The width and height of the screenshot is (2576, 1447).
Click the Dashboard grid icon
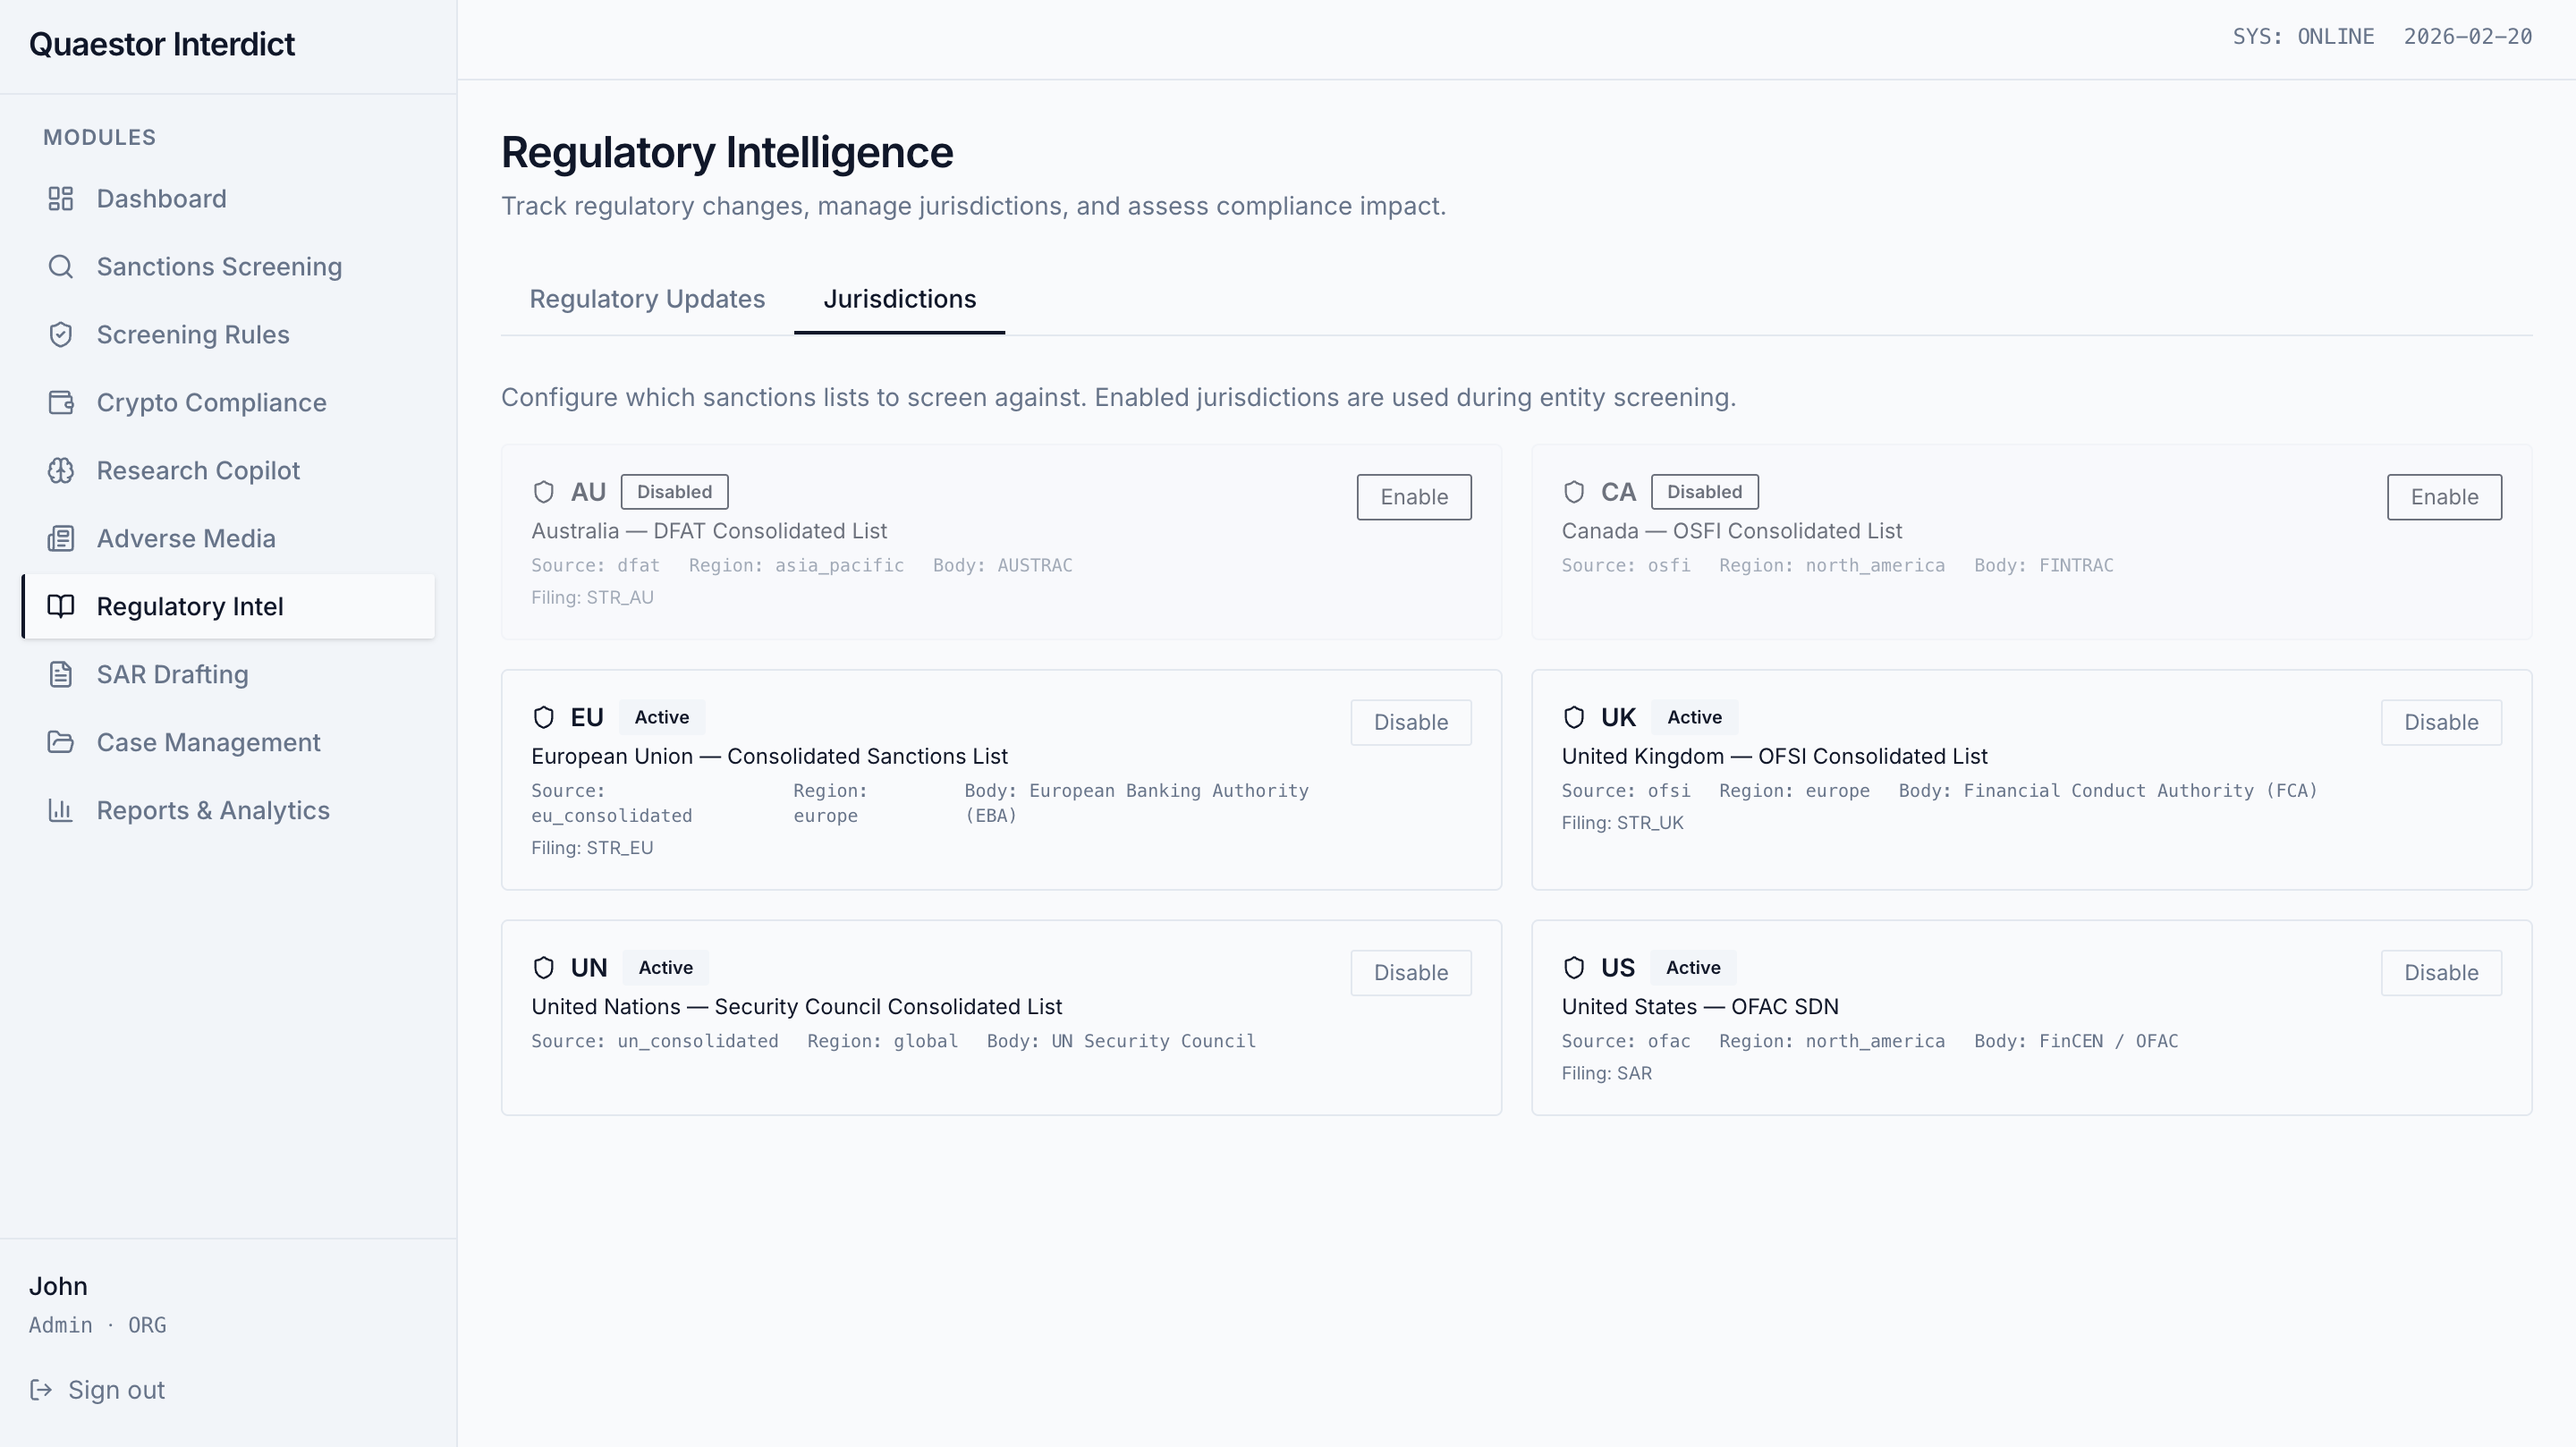pos(61,199)
